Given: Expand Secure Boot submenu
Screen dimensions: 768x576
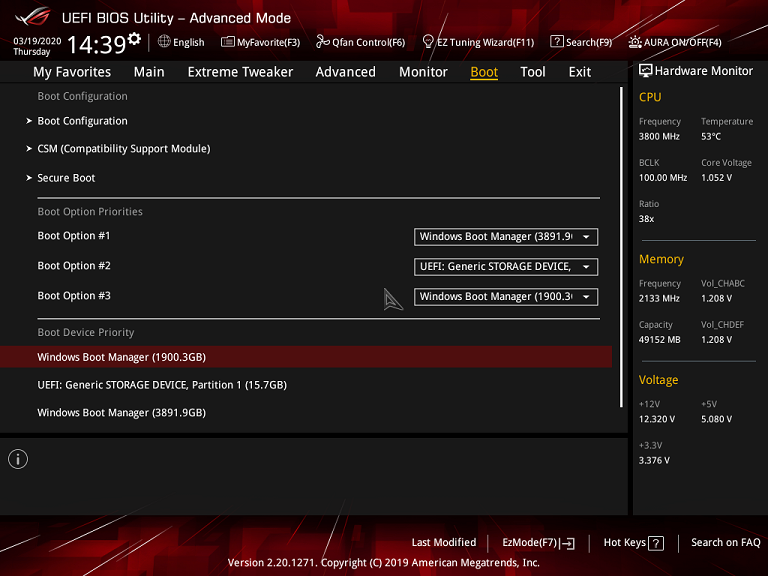Looking at the screenshot, I should pos(66,178).
